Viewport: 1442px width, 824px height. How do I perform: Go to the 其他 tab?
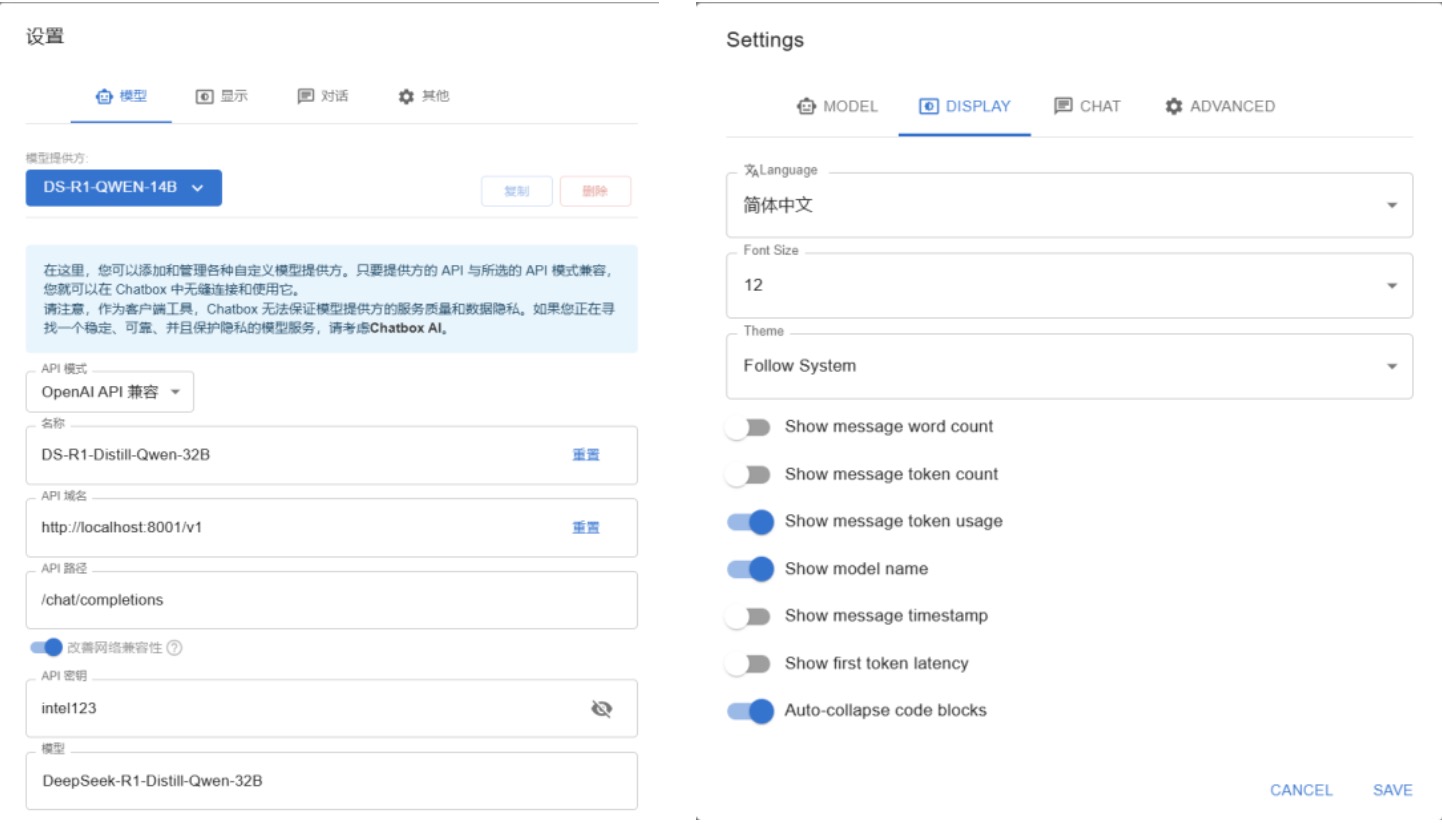(x=423, y=97)
